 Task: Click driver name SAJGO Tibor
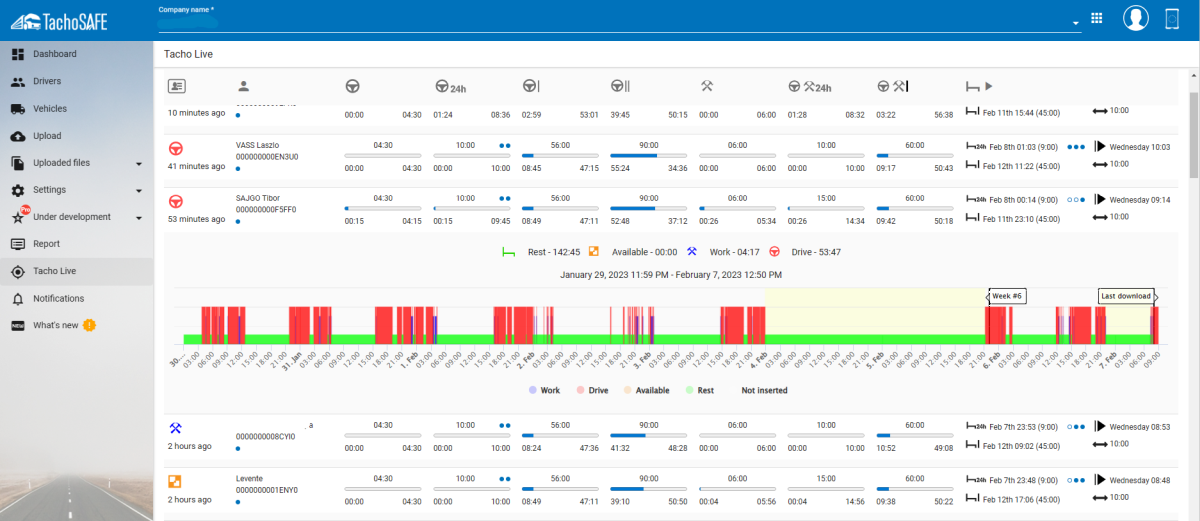point(259,198)
